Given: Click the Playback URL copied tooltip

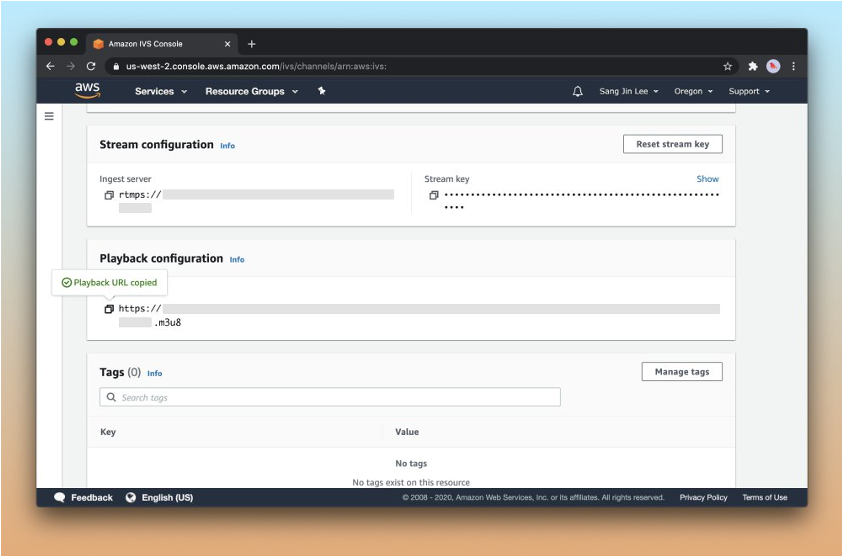Looking at the screenshot, I should pyautogui.click(x=110, y=283).
